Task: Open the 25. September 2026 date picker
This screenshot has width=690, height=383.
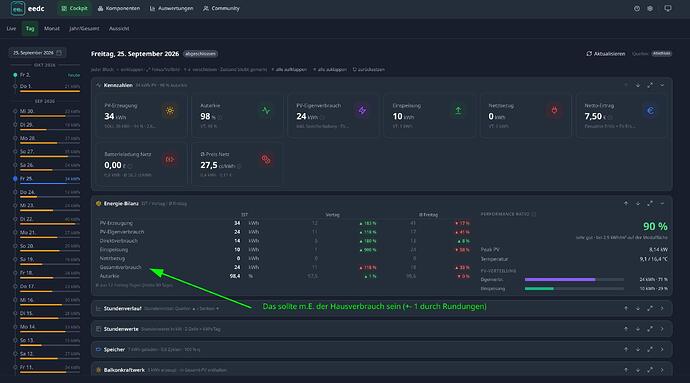Action: point(37,53)
